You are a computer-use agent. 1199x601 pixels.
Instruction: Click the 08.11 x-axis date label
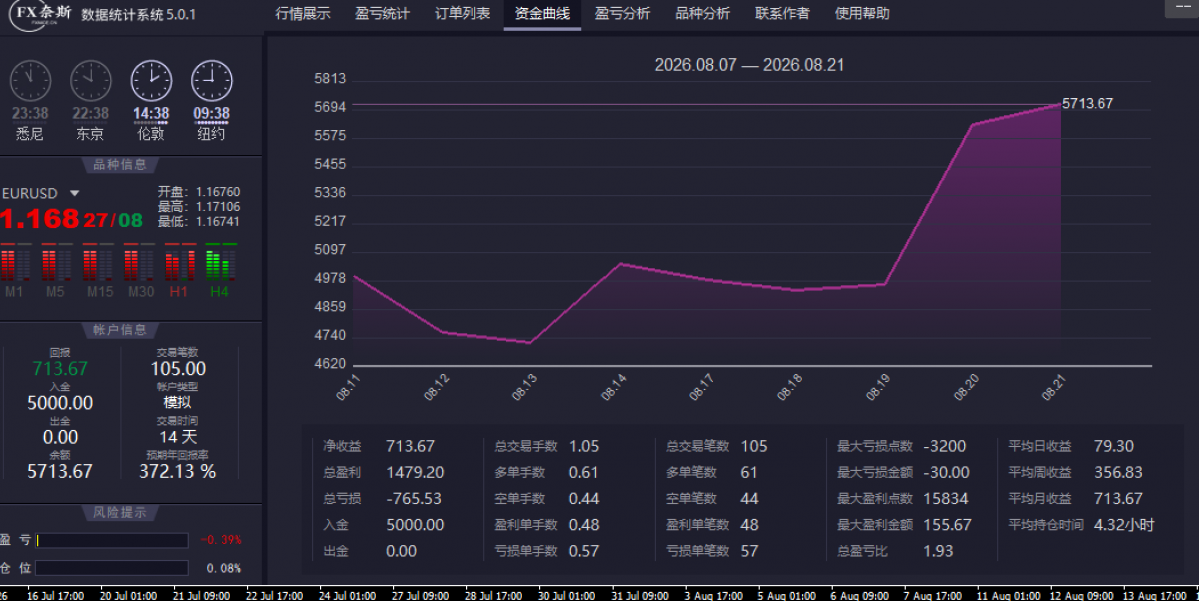349,388
